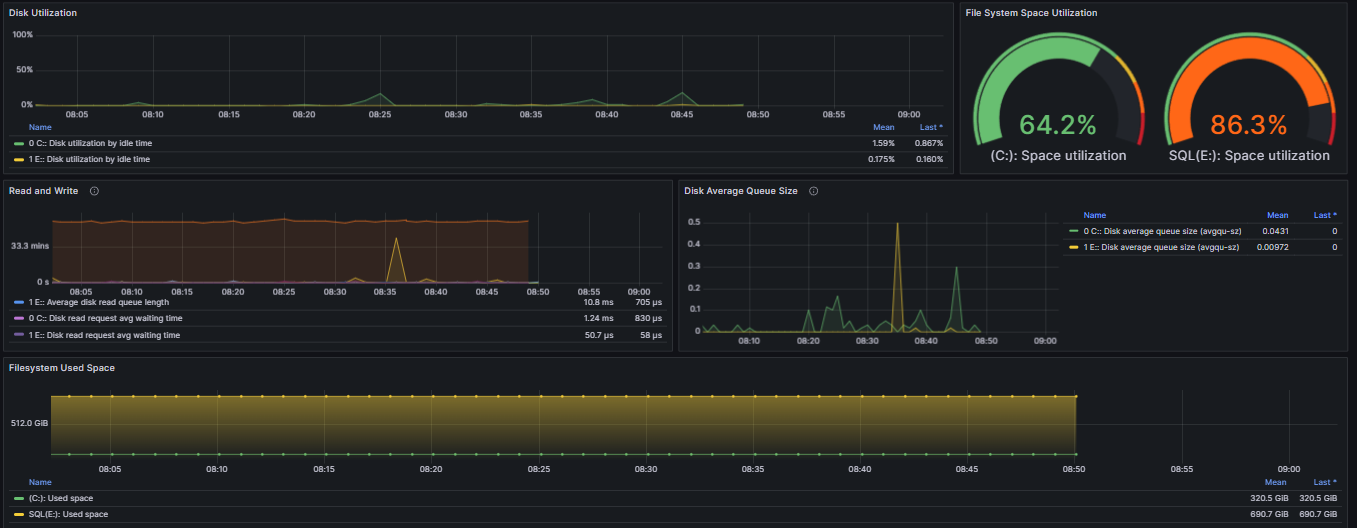Image resolution: width=1357 pixels, height=528 pixels.
Task: Toggle series 1 E:: Average disk read queue length
Action: pyautogui.click(x=99, y=302)
